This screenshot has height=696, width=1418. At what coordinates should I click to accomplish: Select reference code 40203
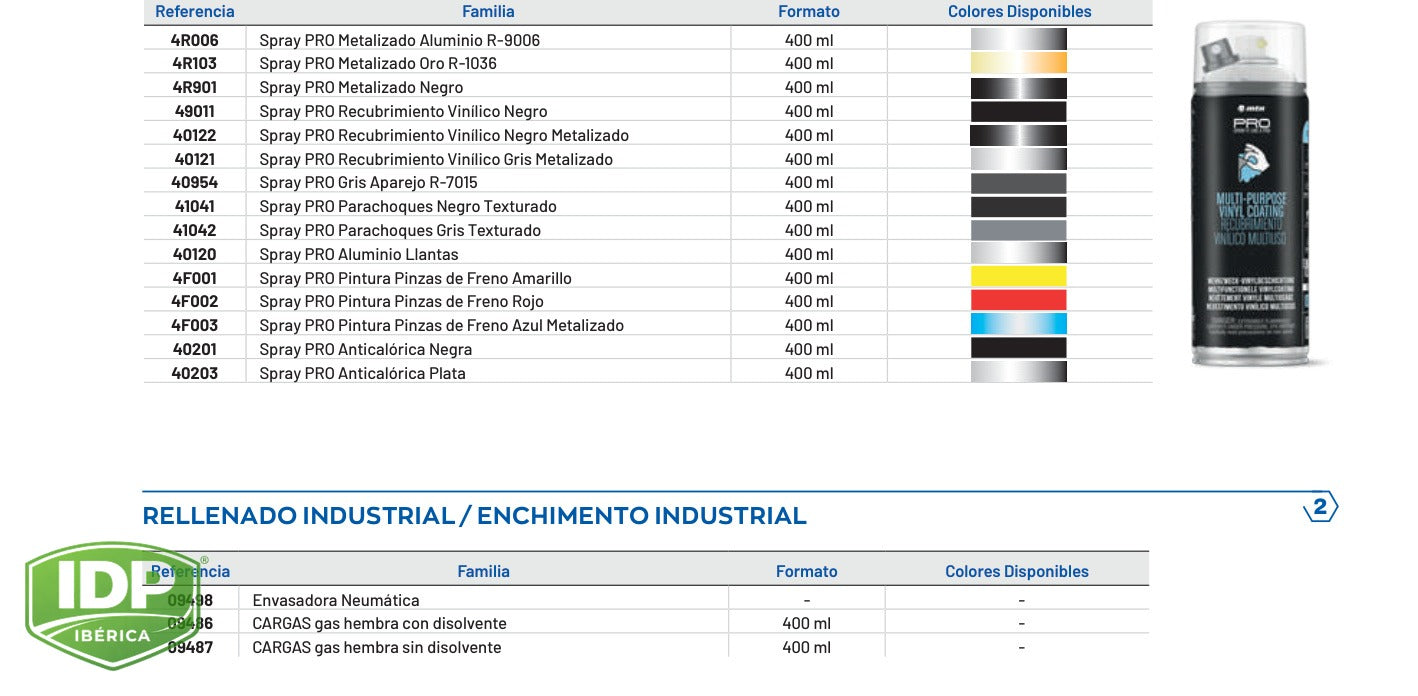coord(195,373)
